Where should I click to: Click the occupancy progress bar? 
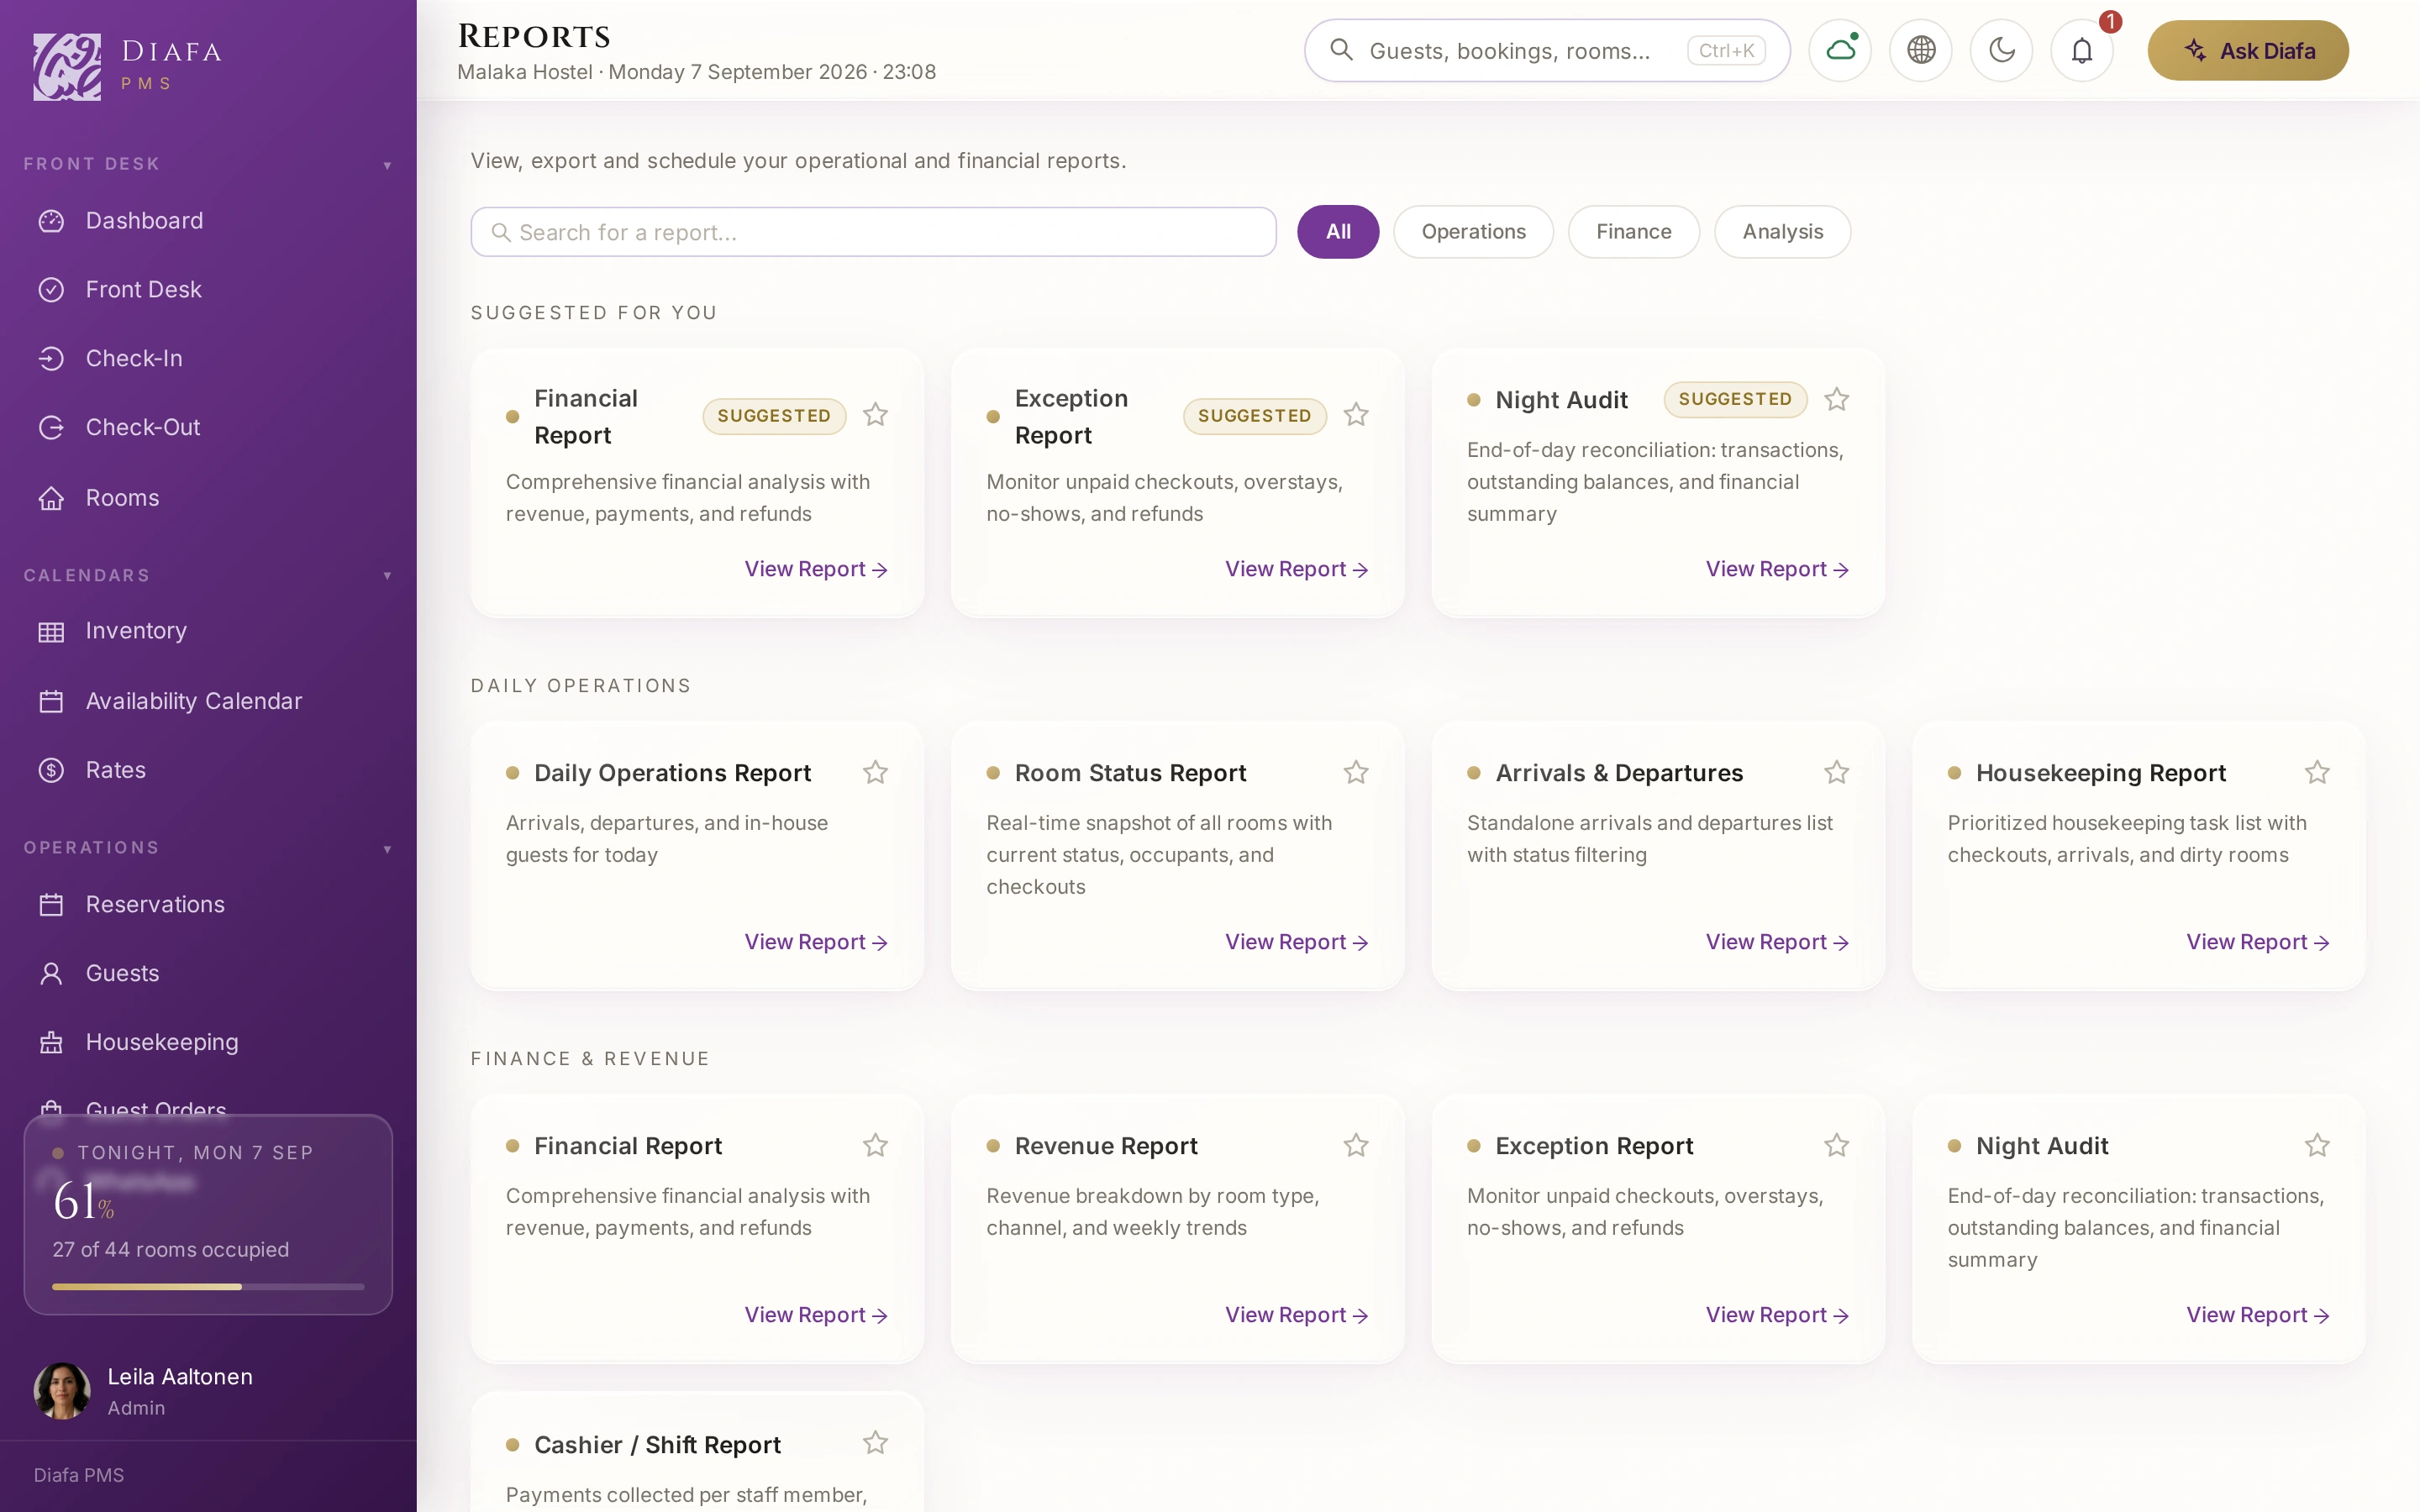[x=208, y=1287]
